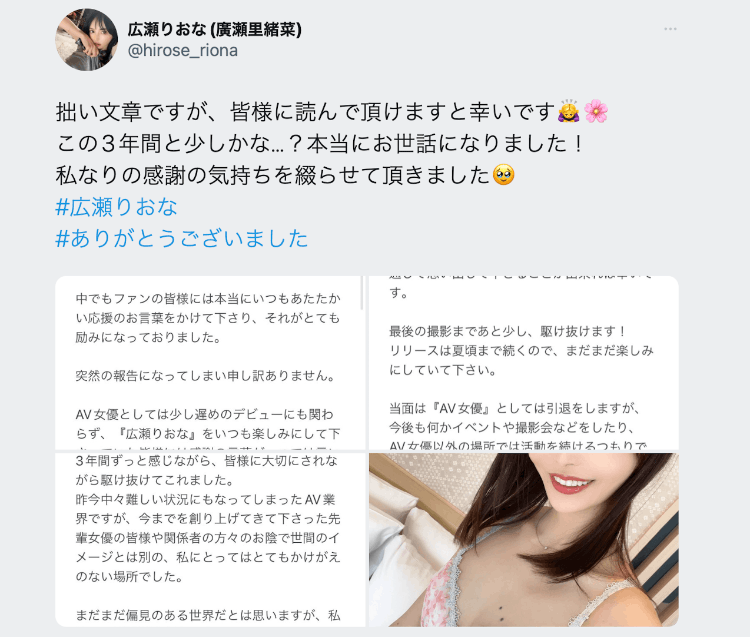This screenshot has height=637, width=750.
Task: Click the pink cherry blossom emoji
Action: coord(596,111)
